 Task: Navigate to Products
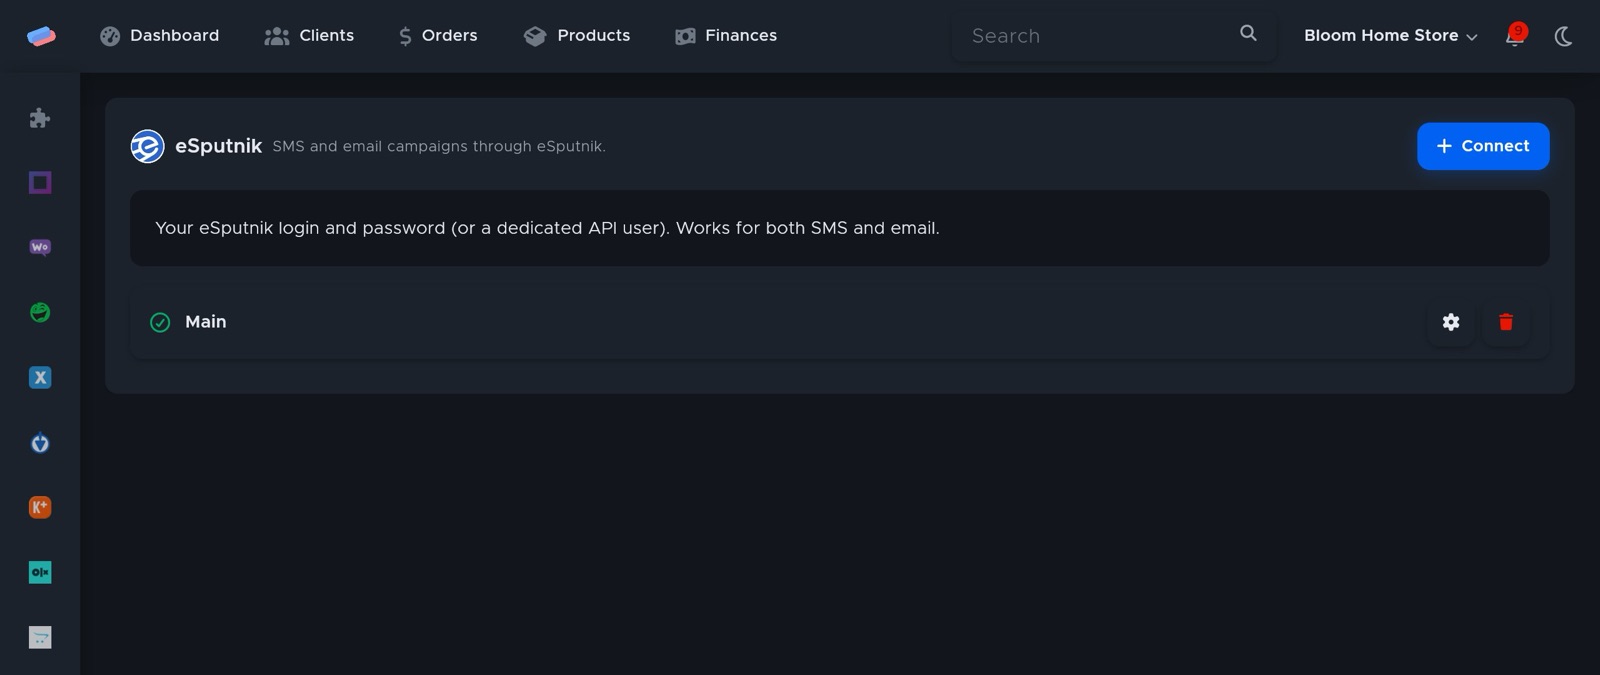tap(577, 36)
